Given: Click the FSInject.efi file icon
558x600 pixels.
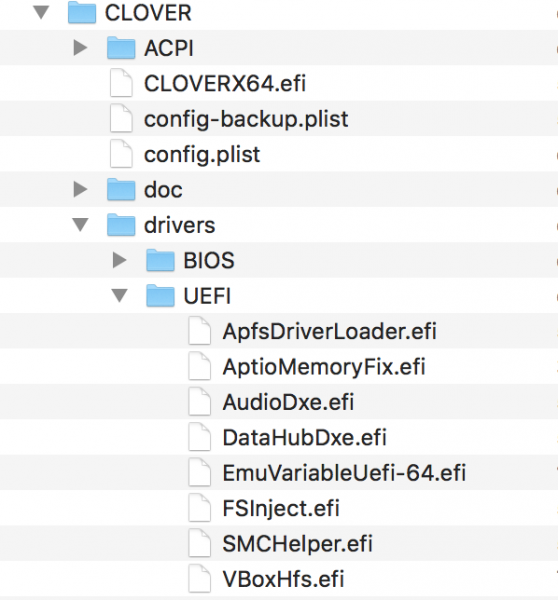Looking at the screenshot, I should pos(200,508).
